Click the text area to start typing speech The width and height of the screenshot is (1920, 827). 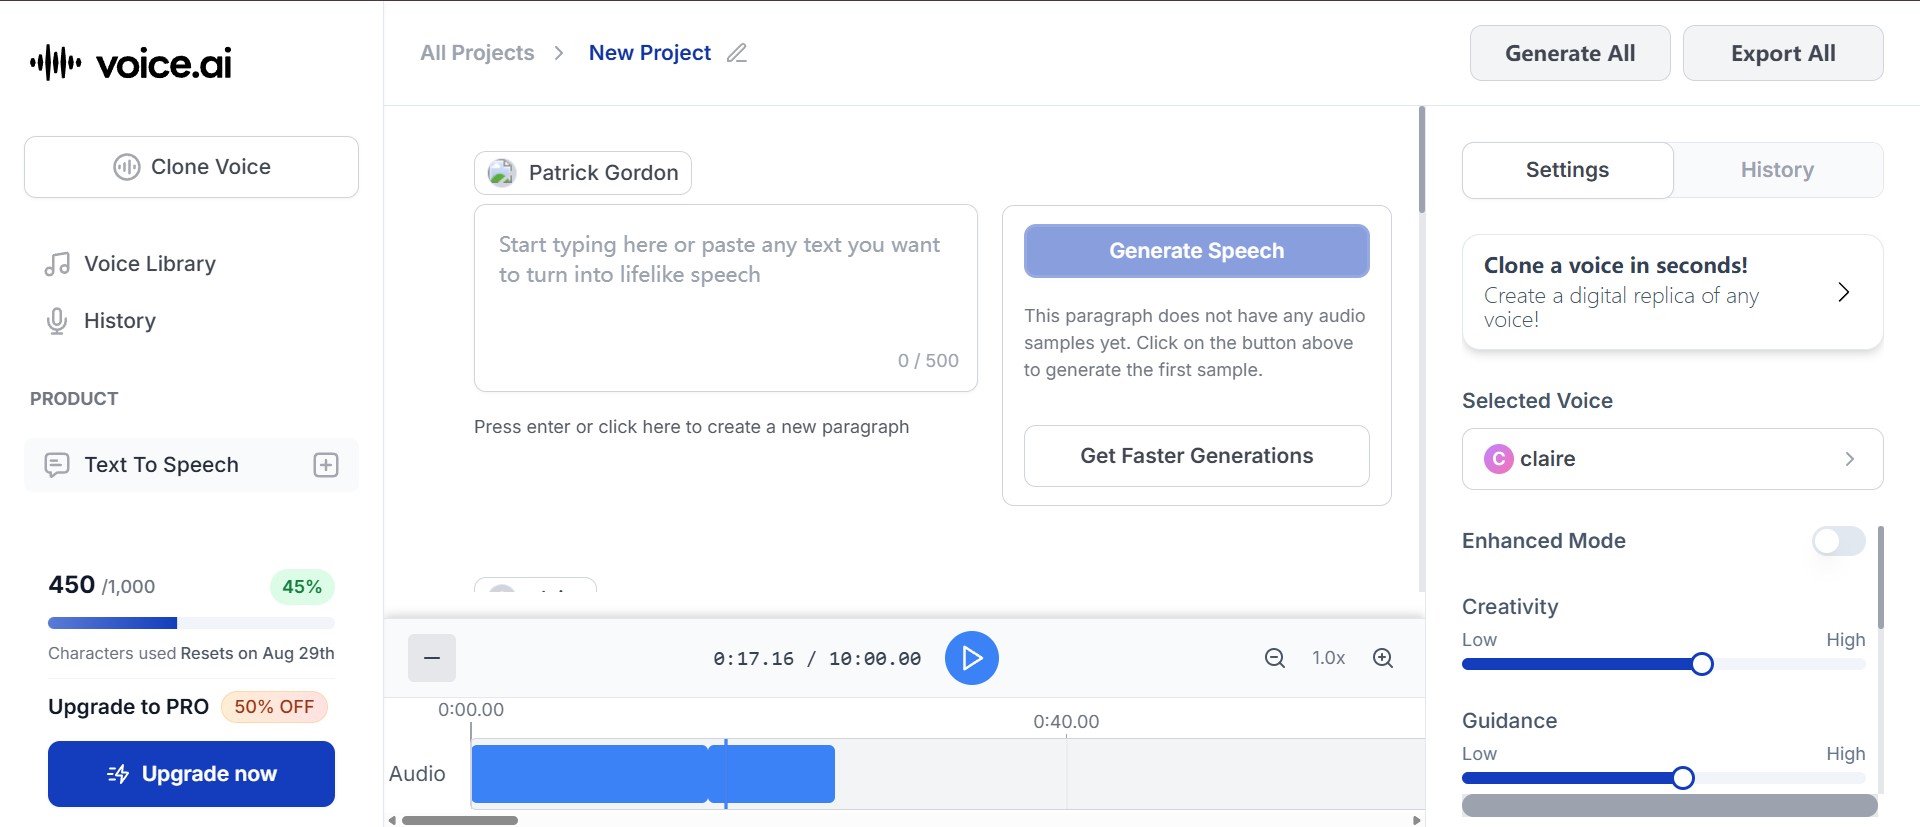(726, 298)
